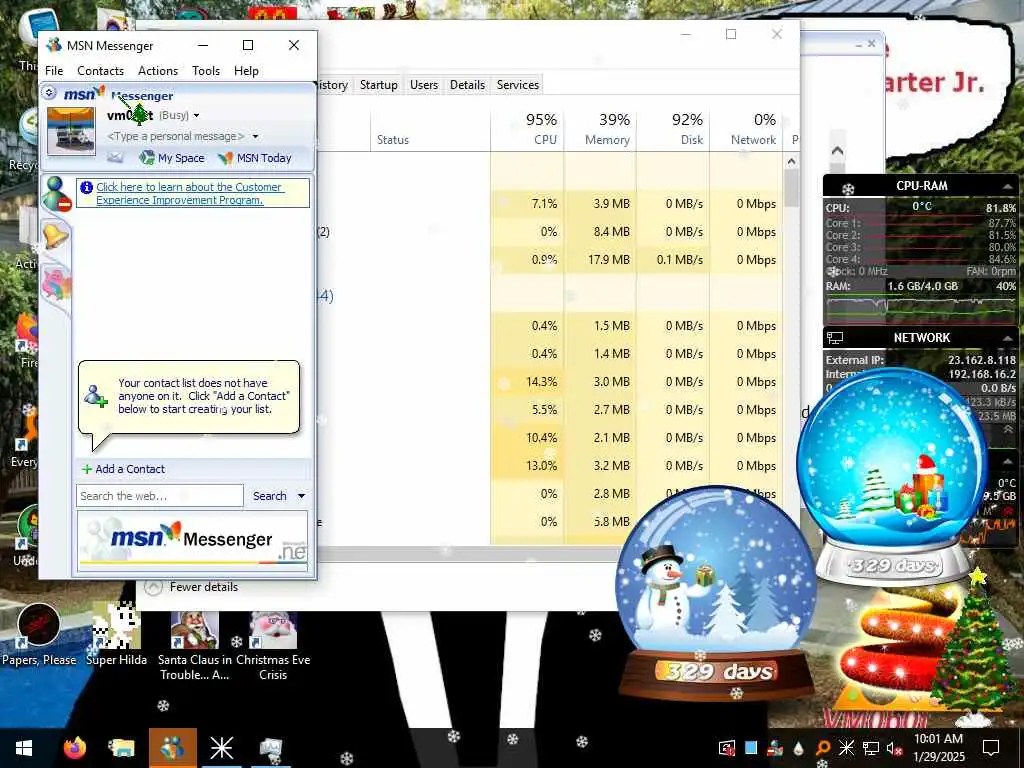This screenshot has width=1024, height=768.
Task: Click the monitor icon on NETWORK gadget header
Action: click(835, 338)
